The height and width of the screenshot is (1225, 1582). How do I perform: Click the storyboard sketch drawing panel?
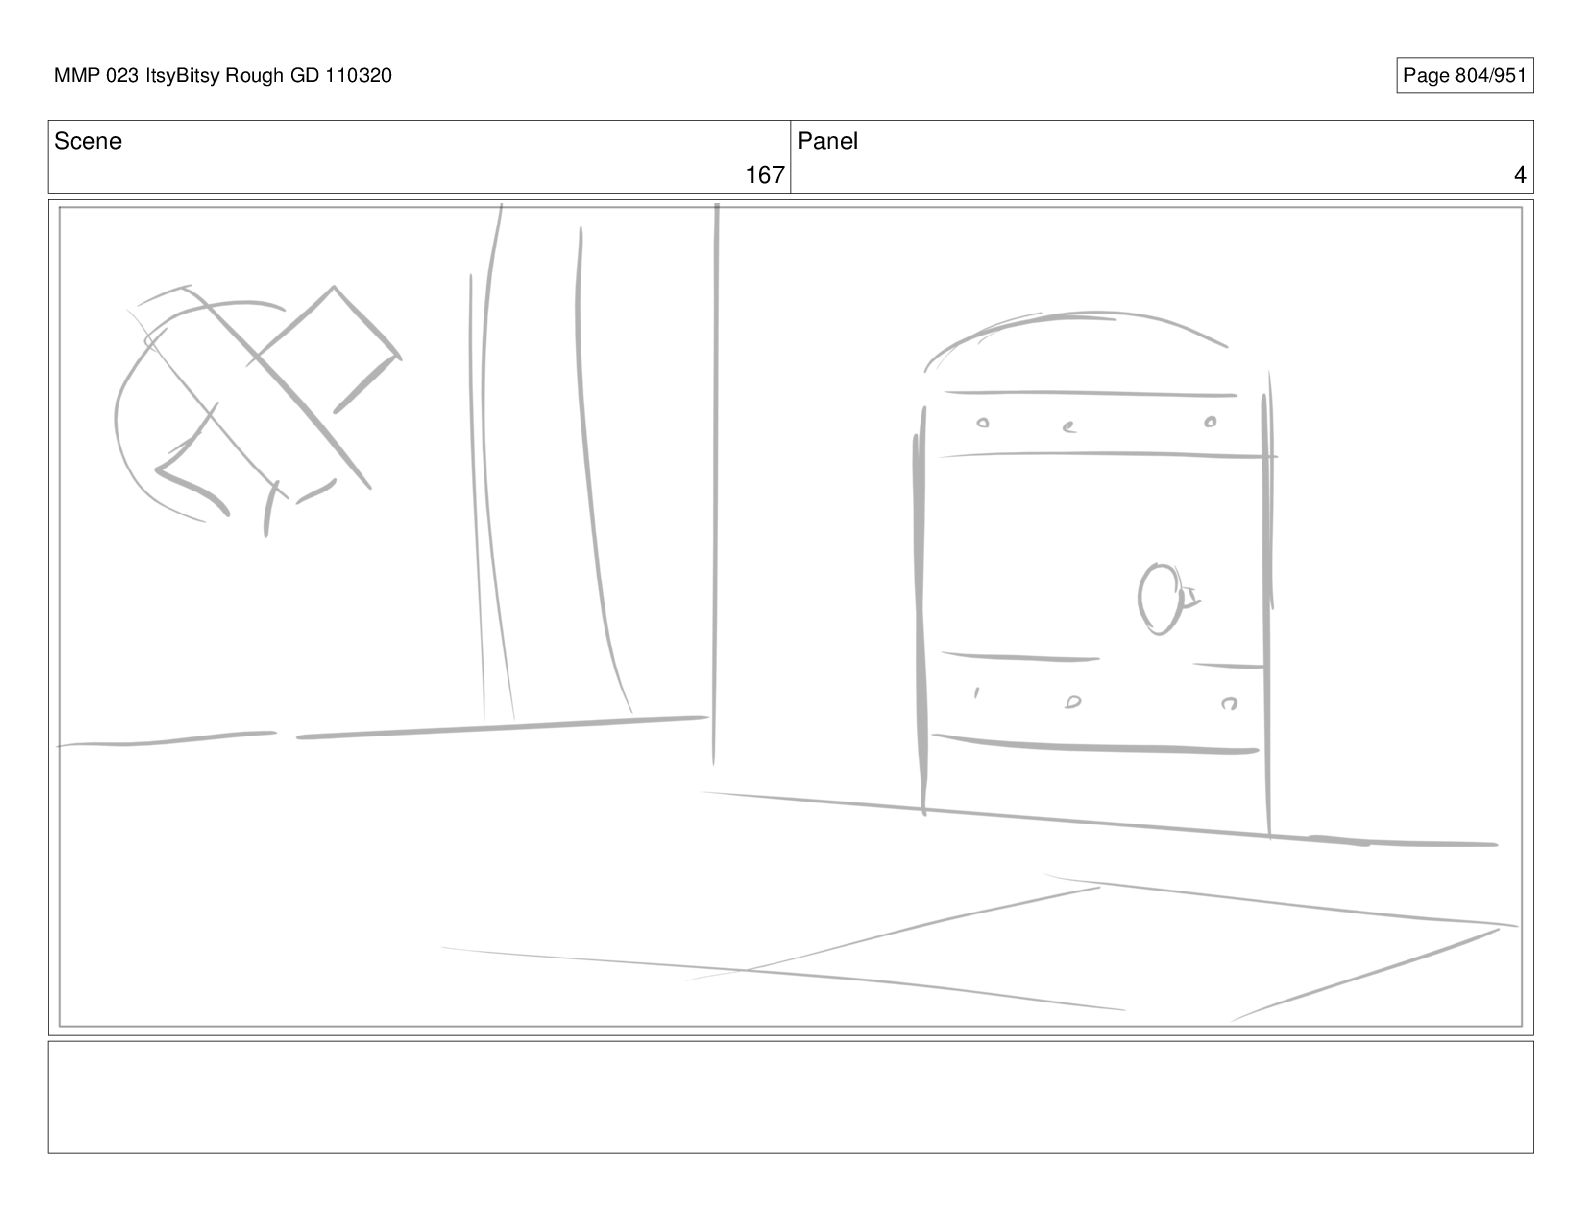point(790,616)
